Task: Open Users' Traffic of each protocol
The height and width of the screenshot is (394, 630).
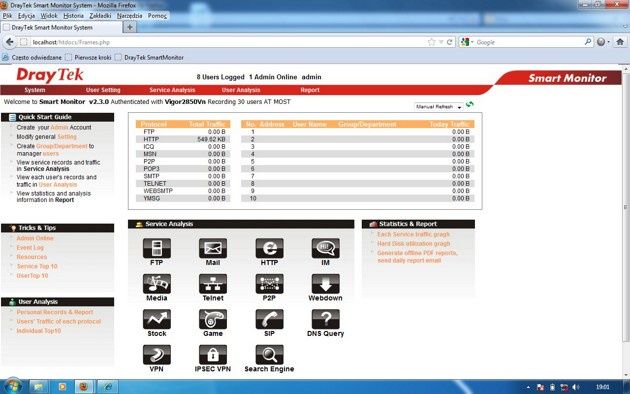Action: point(59,321)
